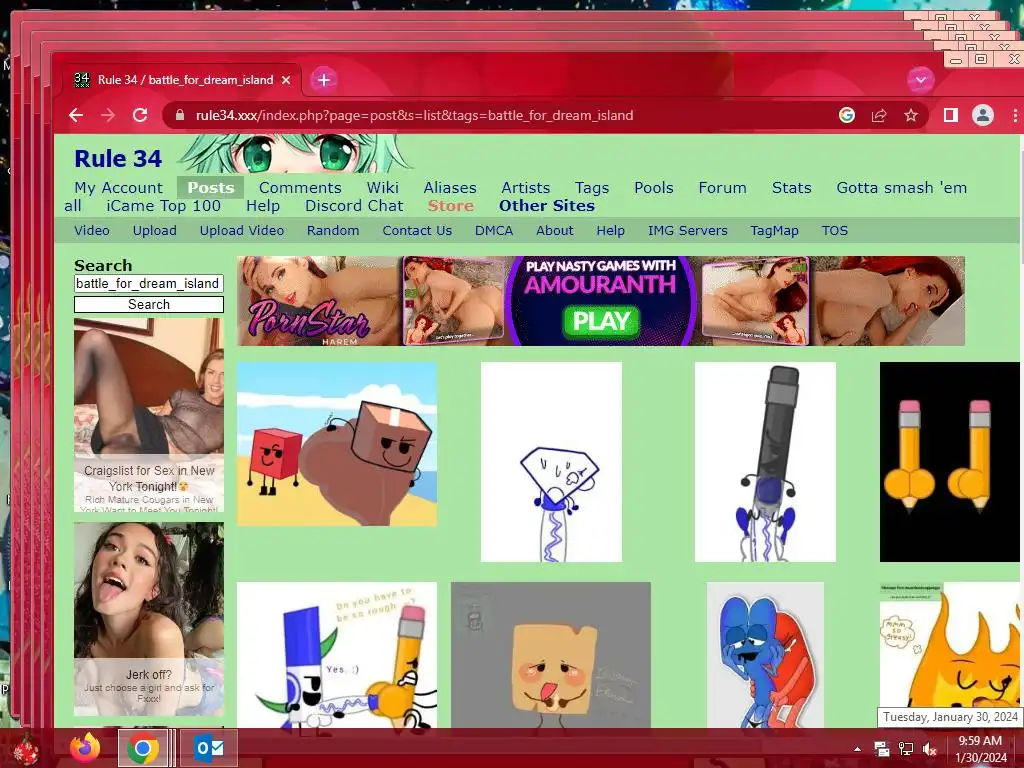This screenshot has height=768, width=1024.
Task: Open the taskbar clock showing 9:59 AM
Action: (x=981, y=749)
